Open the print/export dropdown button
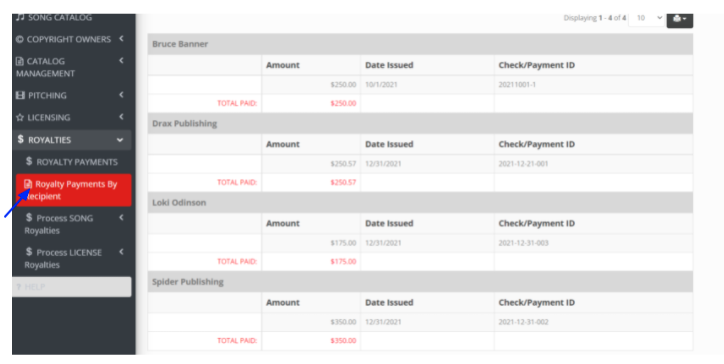Screen dimensions: 724x364 679,19
